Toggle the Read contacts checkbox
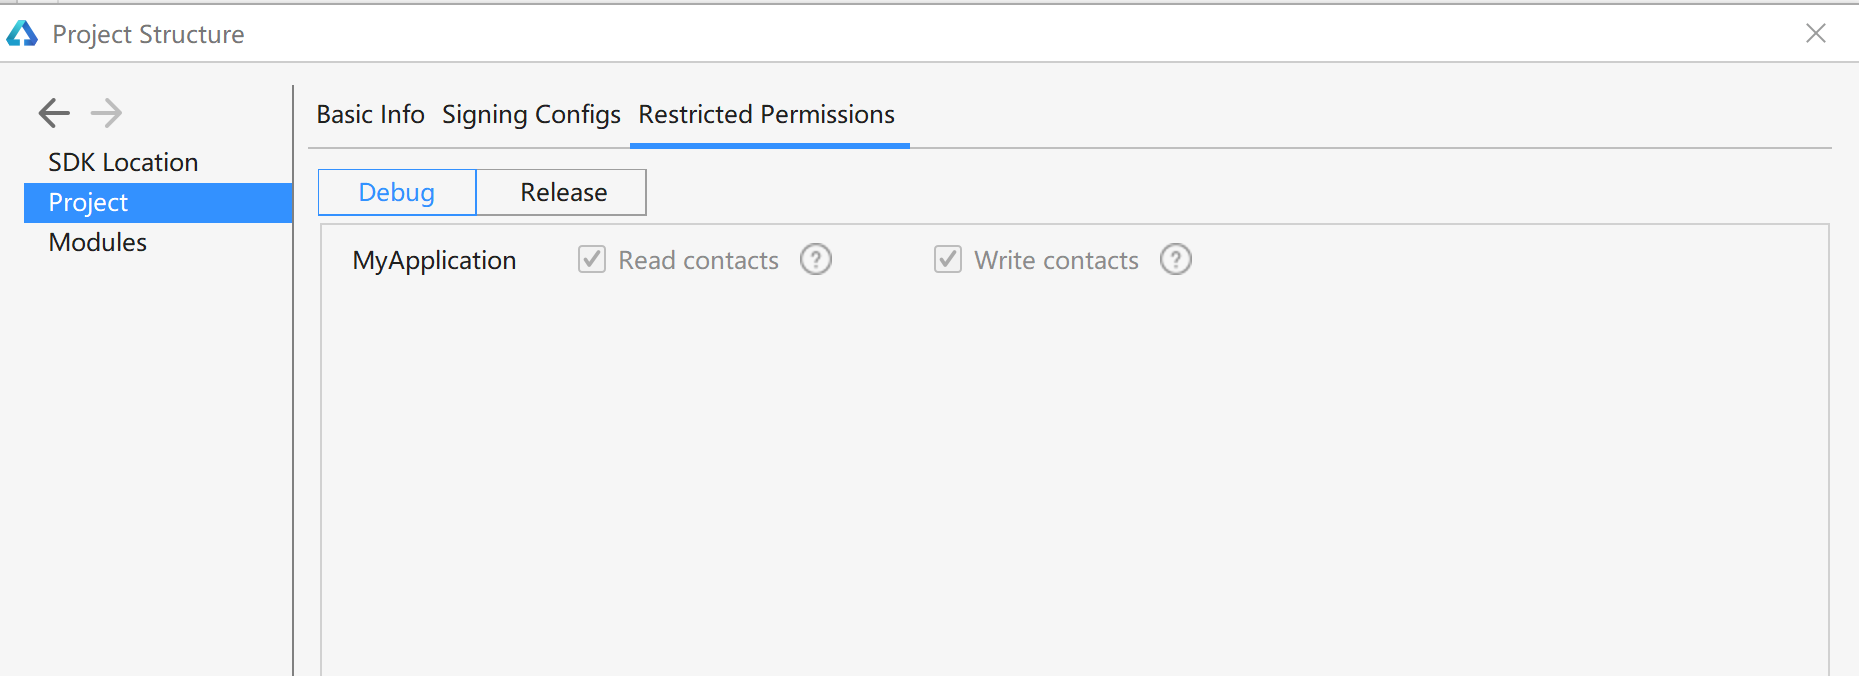The width and height of the screenshot is (1859, 676). 592,260
